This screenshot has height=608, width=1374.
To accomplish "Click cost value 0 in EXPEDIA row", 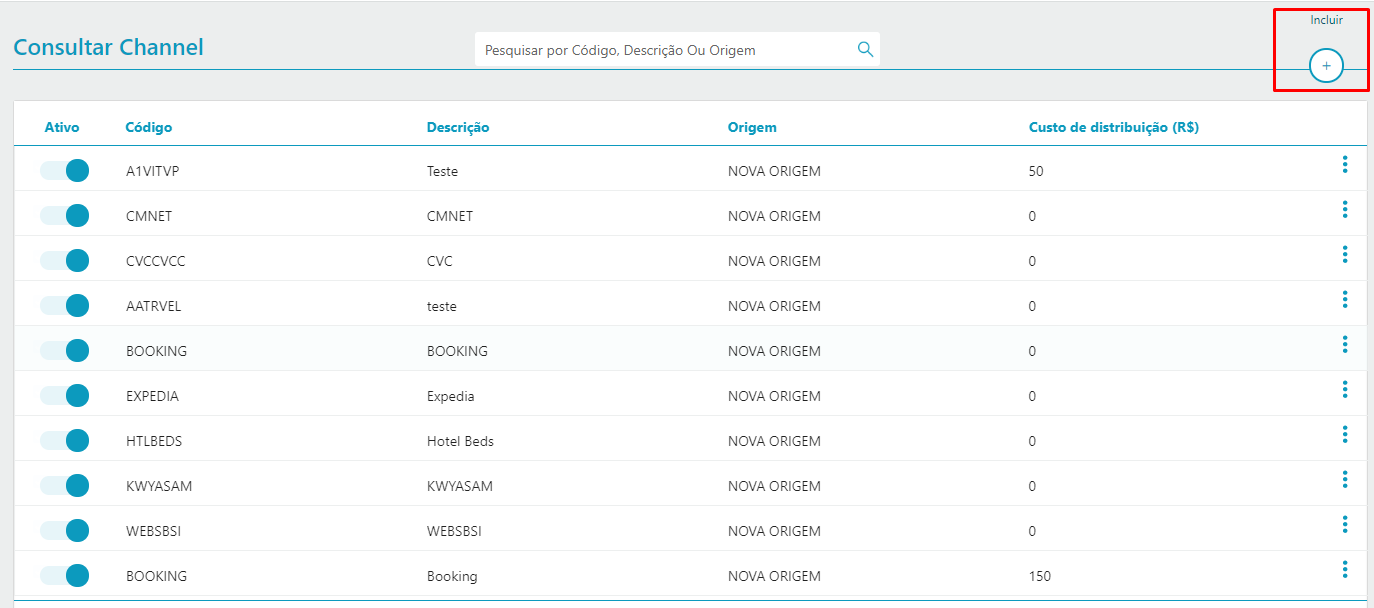I will click(x=1032, y=396).
